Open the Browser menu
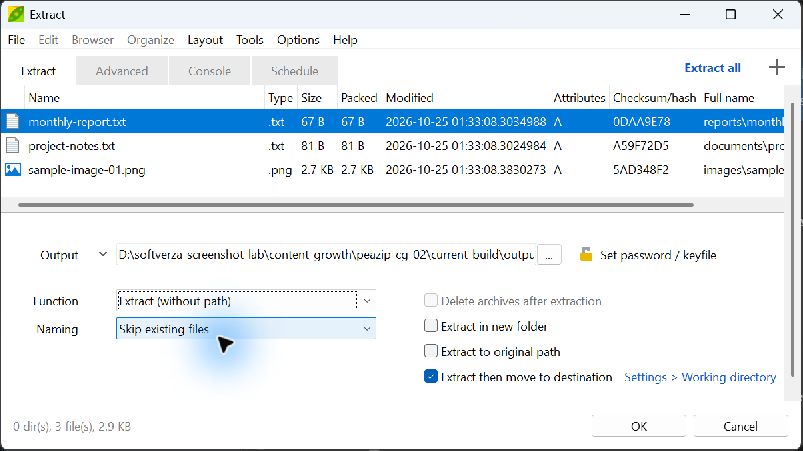 pyautogui.click(x=93, y=39)
